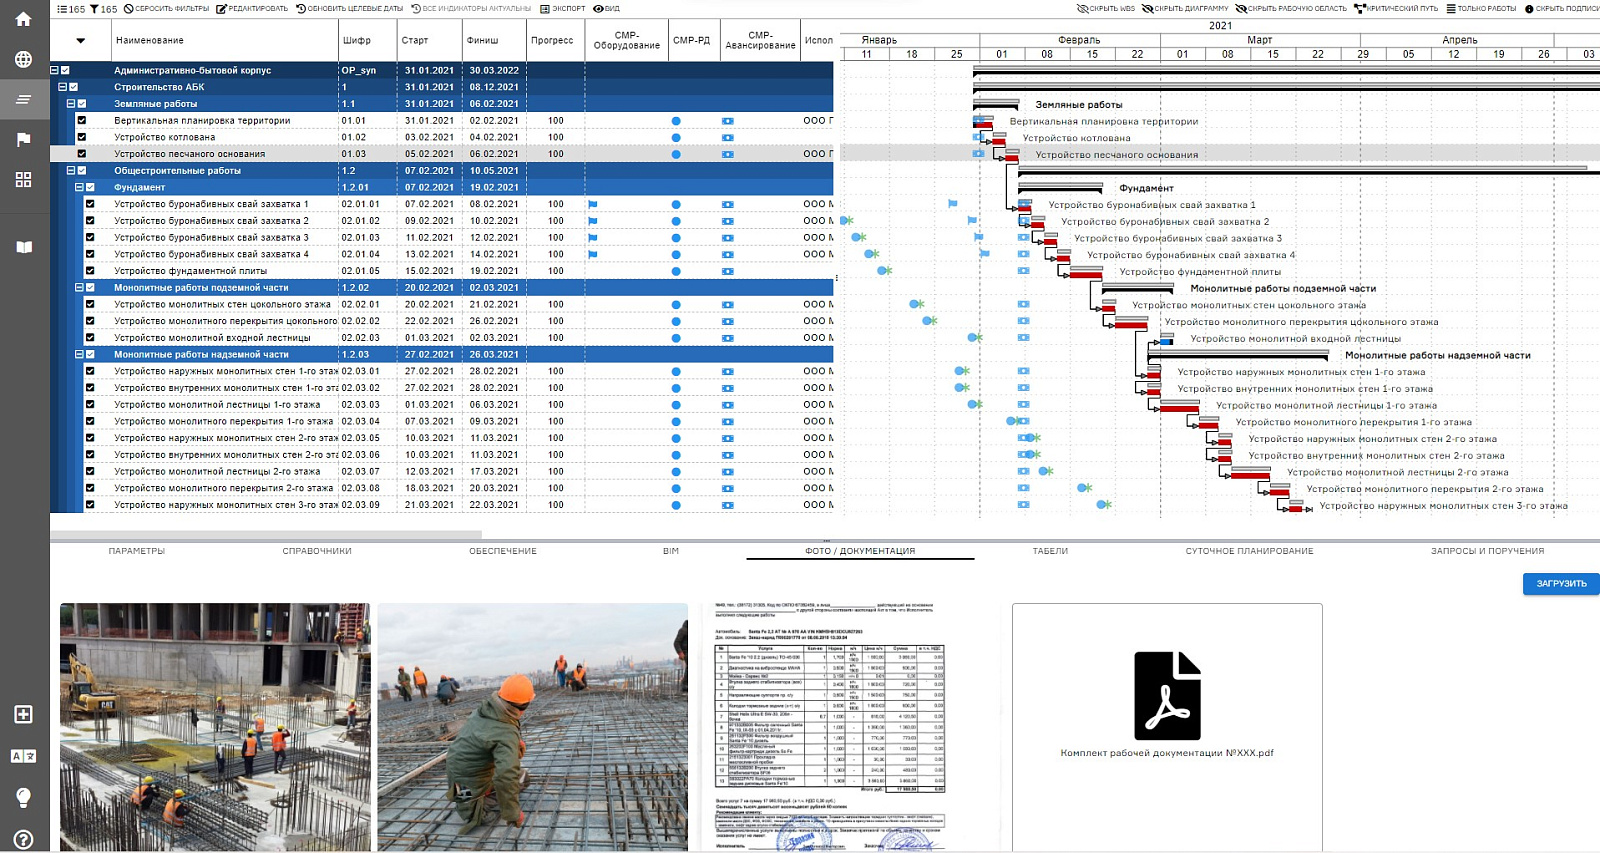Toggle checkbox for Устройство песчаного основания
The width and height of the screenshot is (1600, 853).
[x=82, y=154]
